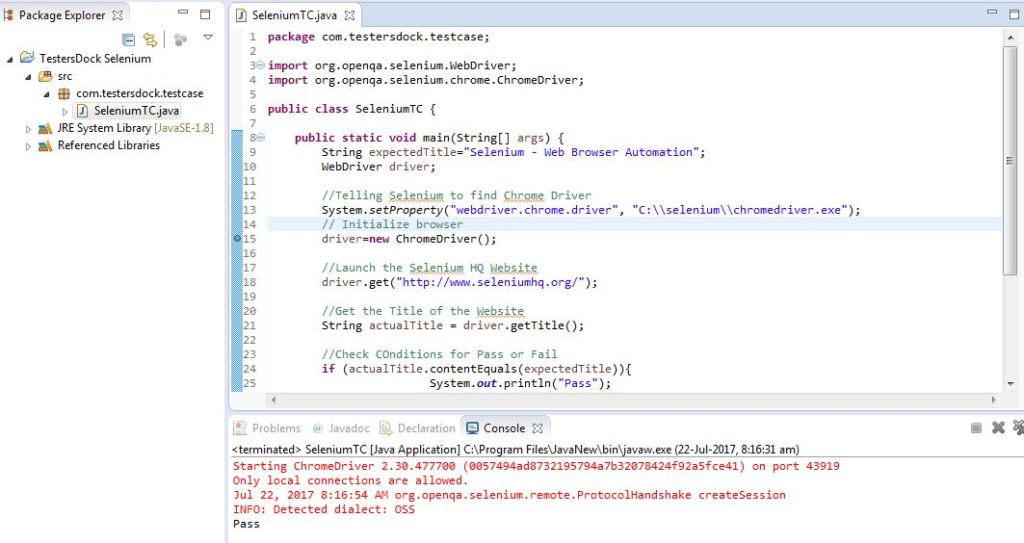Select the com.testersdock.testcase package
1024x543 pixels.
pos(139,93)
